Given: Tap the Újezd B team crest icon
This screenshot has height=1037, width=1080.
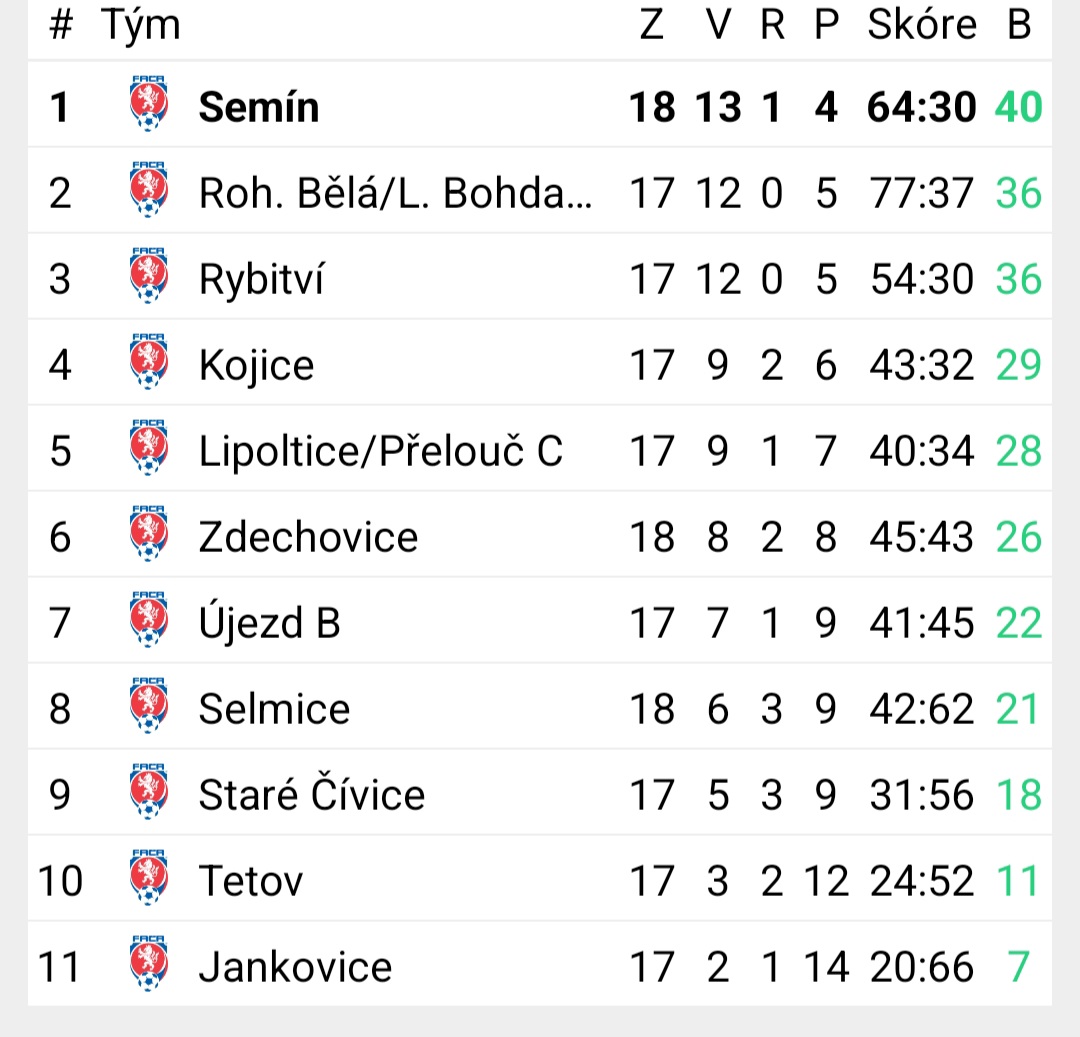Looking at the screenshot, I should click(x=148, y=619).
